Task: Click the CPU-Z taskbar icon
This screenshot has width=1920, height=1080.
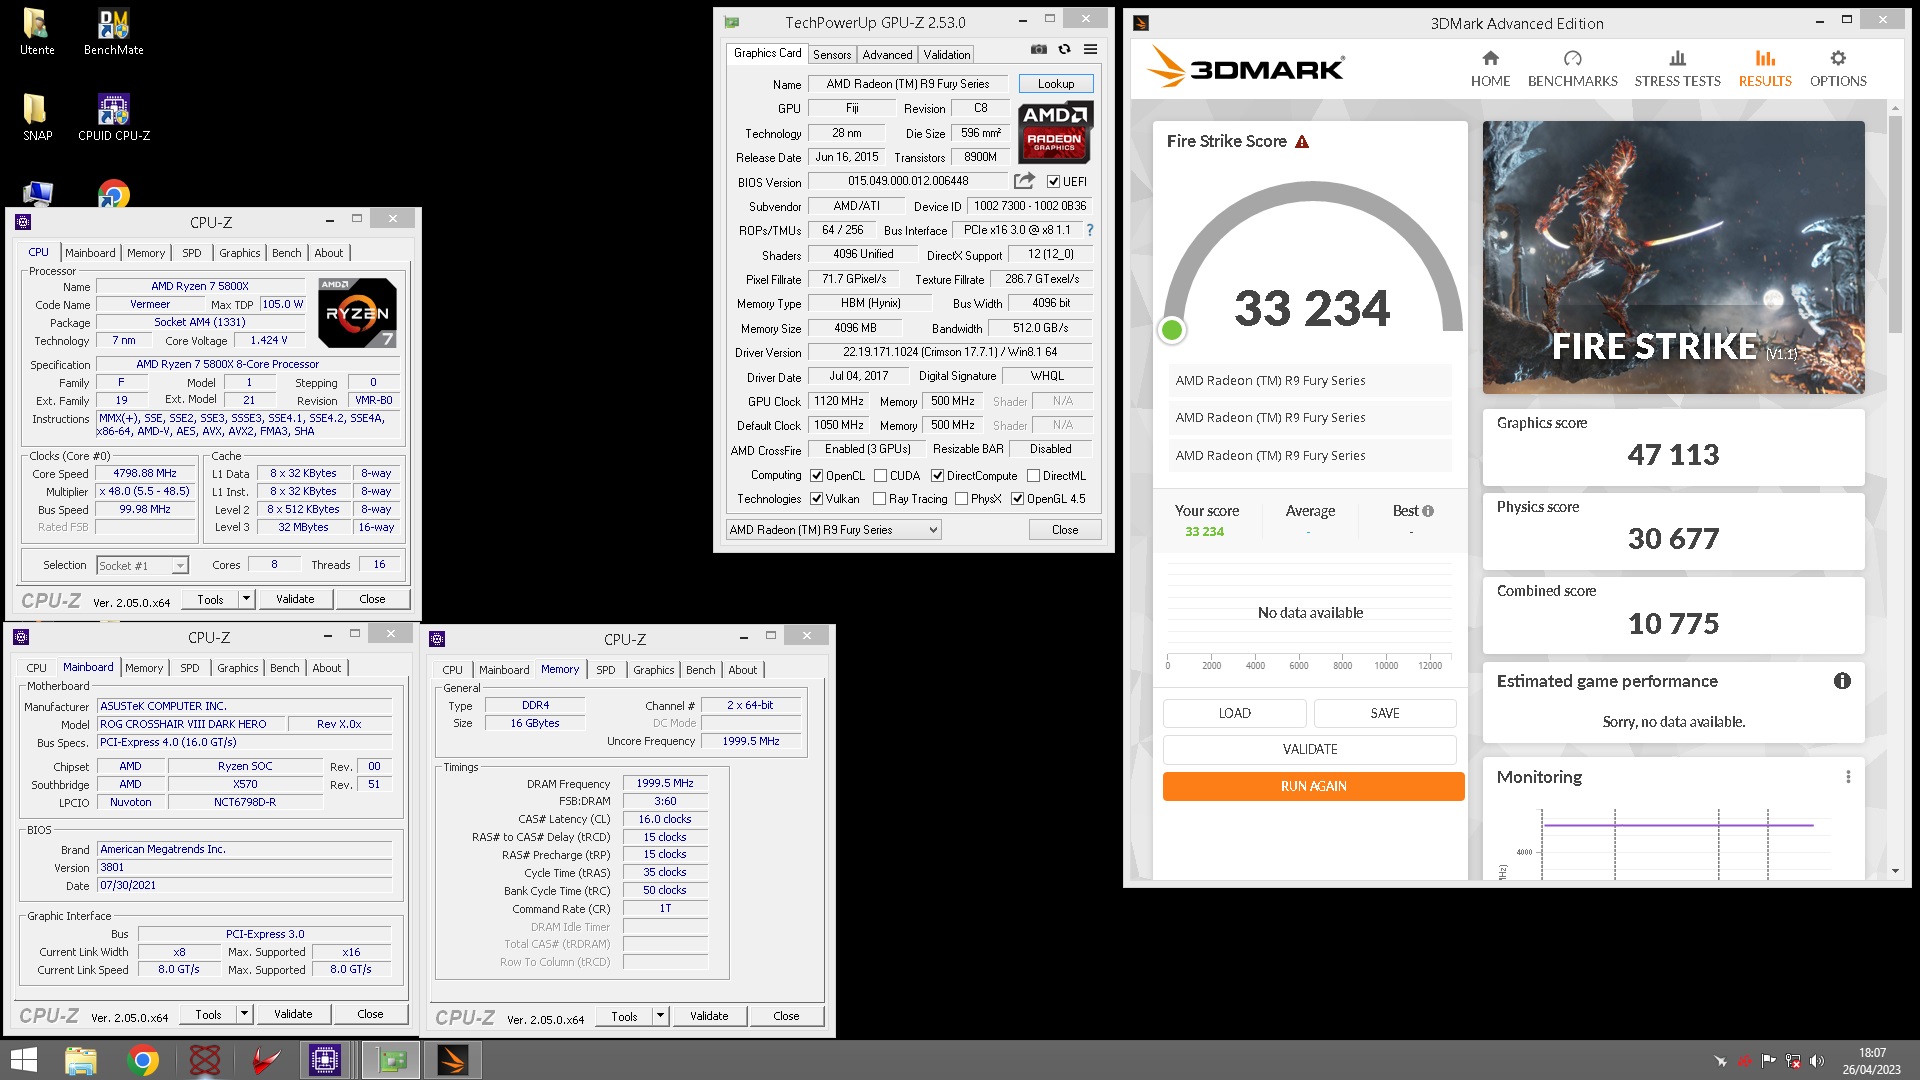Action: tap(325, 1060)
